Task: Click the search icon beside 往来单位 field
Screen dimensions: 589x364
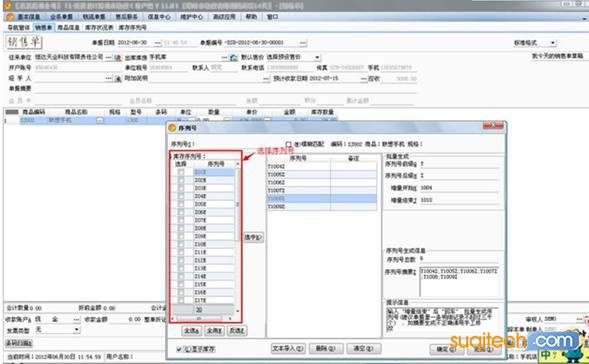Action: 118,57
